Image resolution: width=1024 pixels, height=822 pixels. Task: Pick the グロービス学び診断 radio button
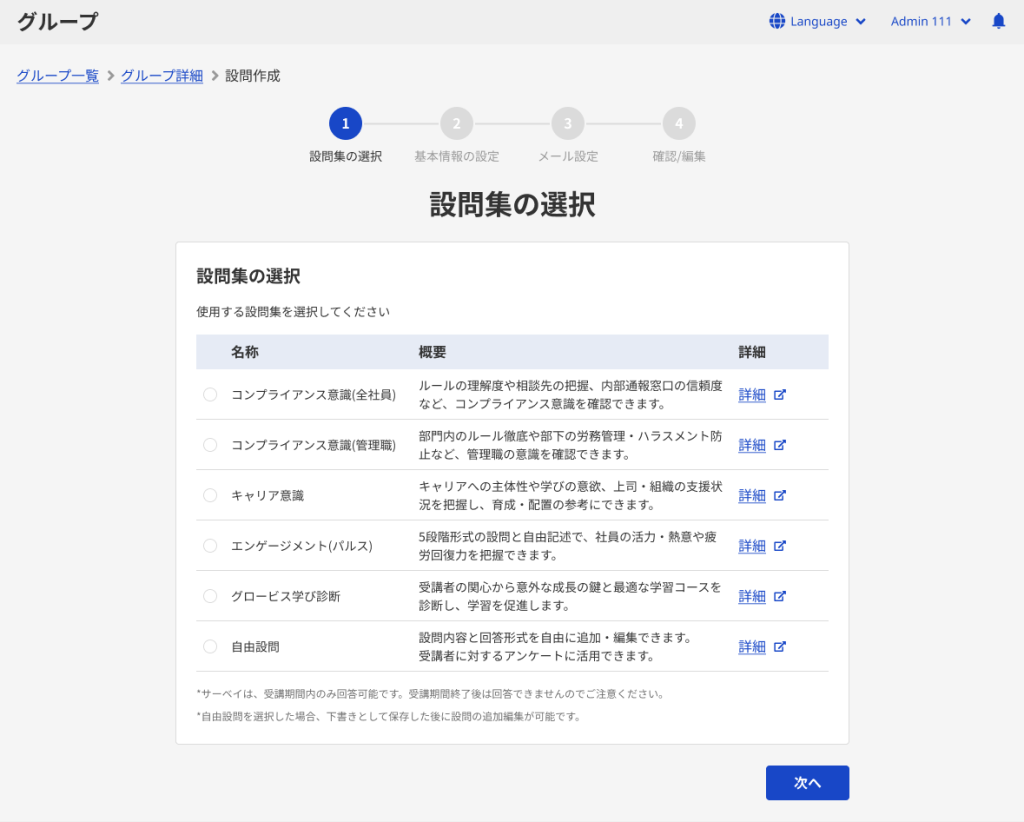pyautogui.click(x=210, y=596)
